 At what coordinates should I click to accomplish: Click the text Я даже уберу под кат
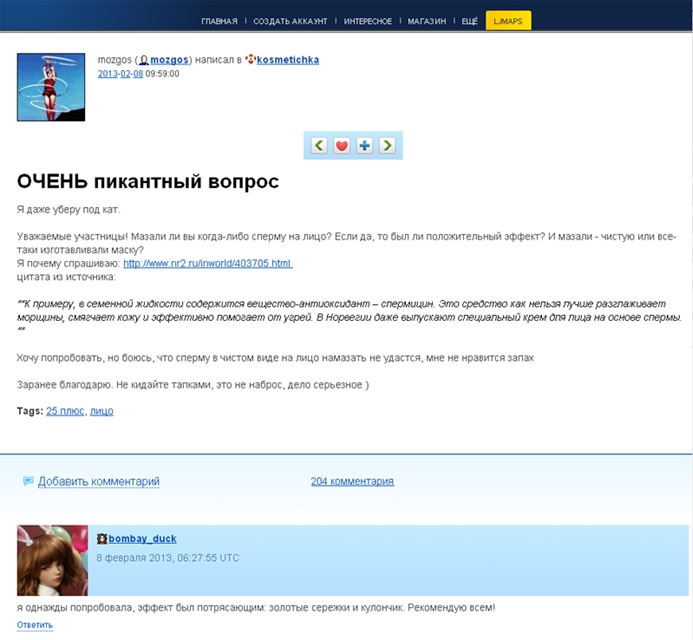tap(69, 210)
